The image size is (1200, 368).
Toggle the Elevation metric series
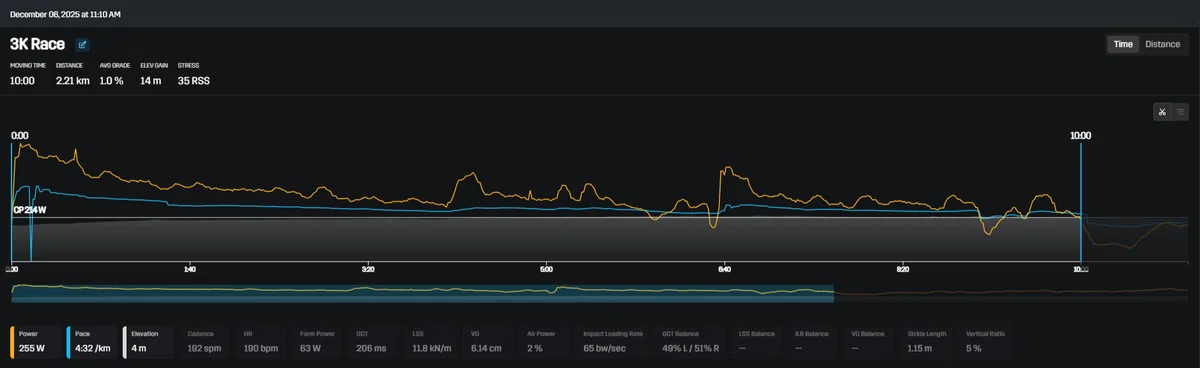click(149, 342)
